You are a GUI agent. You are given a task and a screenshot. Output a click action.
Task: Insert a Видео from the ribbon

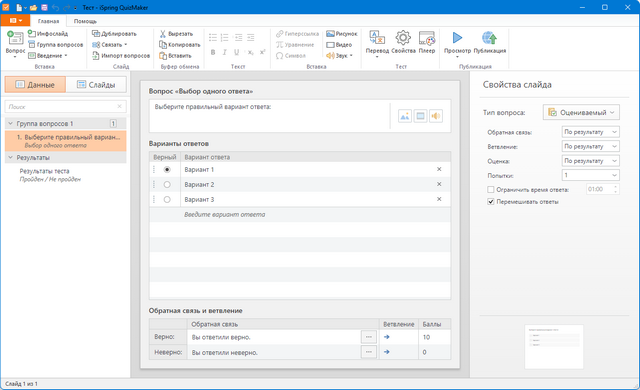pyautogui.click(x=339, y=44)
